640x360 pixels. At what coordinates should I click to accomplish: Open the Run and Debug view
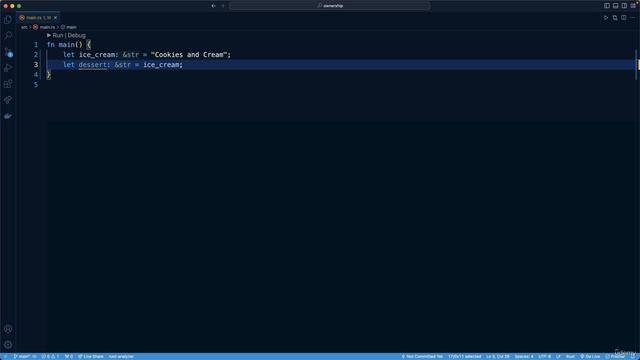tap(8, 68)
